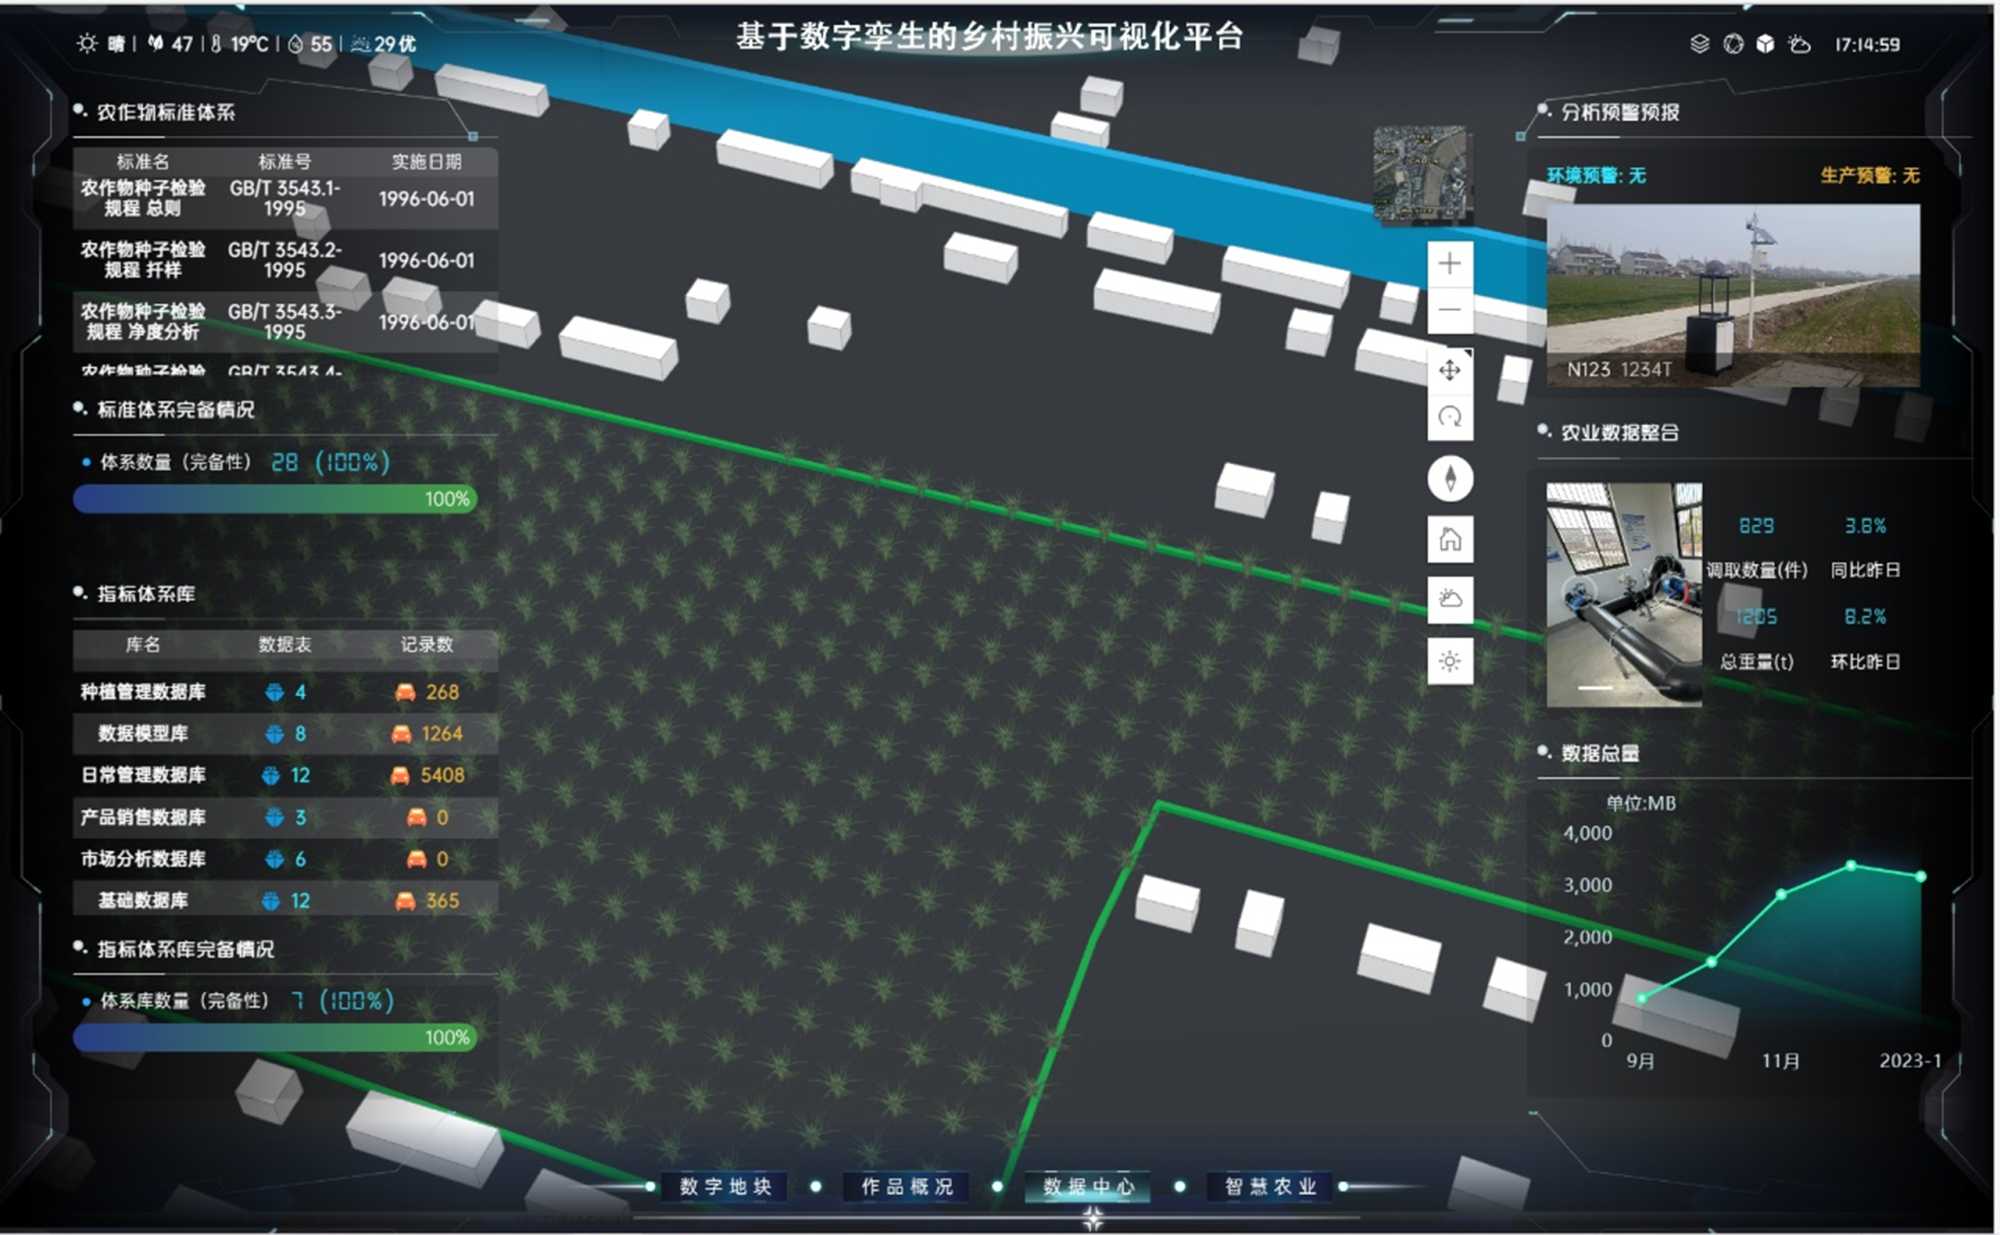Click the rotate view icon
The width and height of the screenshot is (2000, 1235).
(x=1449, y=416)
